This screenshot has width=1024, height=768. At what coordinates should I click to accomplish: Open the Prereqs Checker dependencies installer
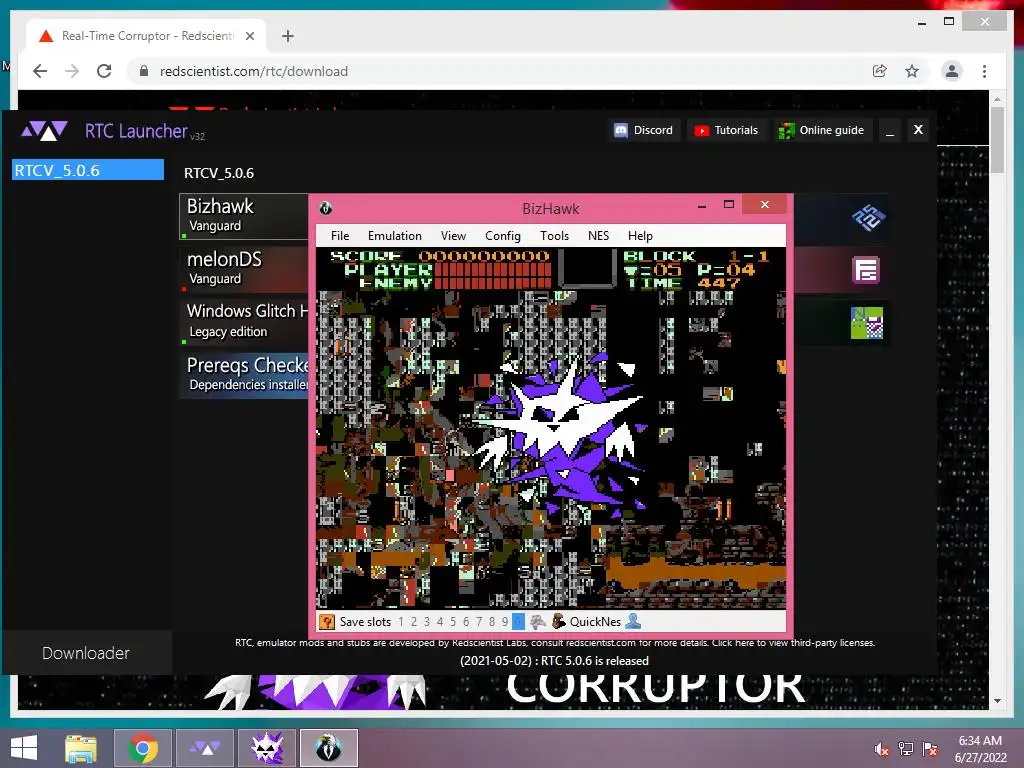[x=244, y=374]
